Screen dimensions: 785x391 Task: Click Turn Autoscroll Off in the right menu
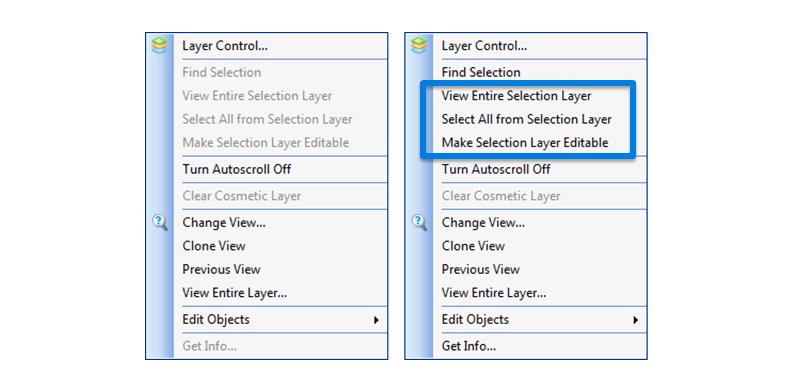coord(496,169)
